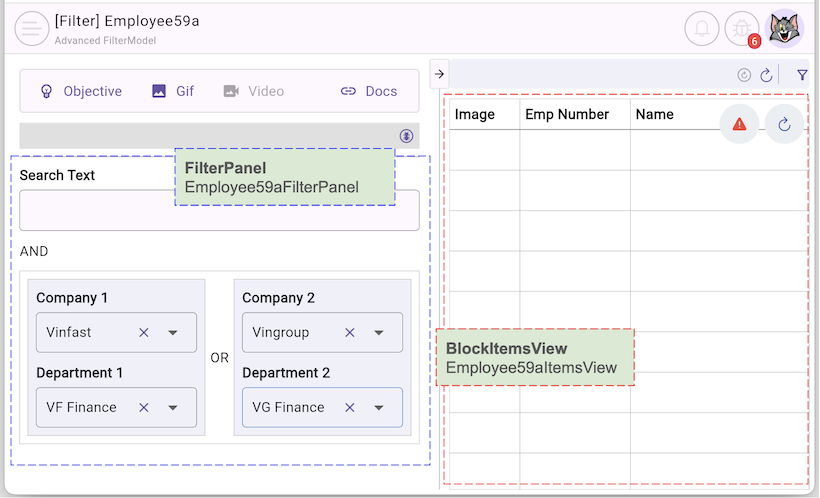Expand the Company 1 dropdown
820x498 pixels.
pos(172,333)
